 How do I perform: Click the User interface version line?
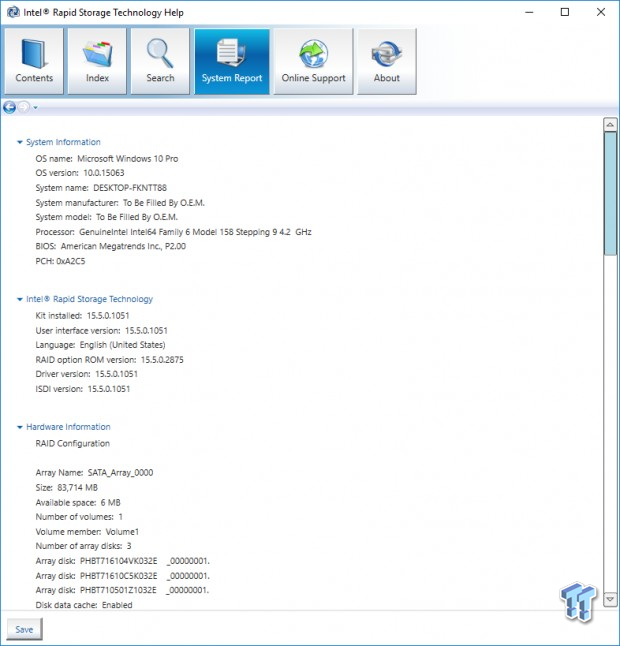101,331
